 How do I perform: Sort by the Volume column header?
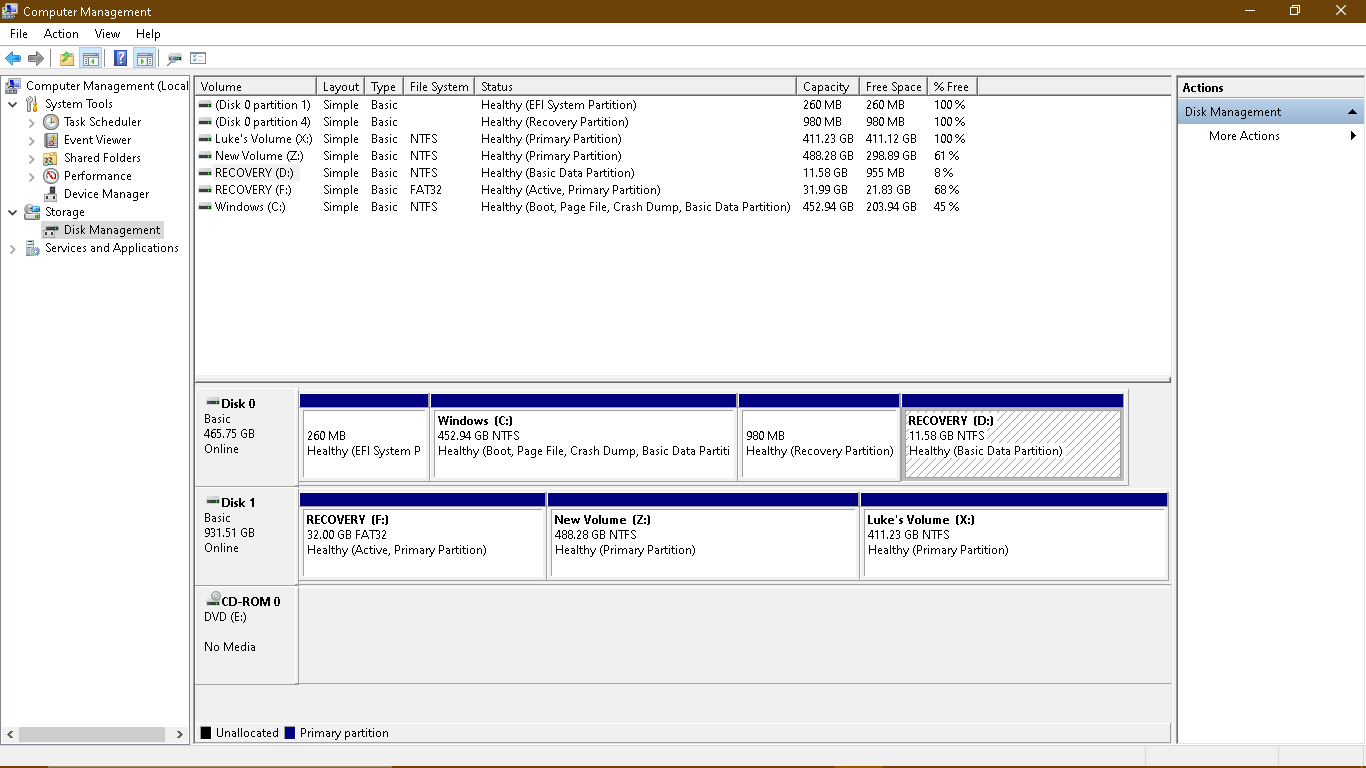(256, 87)
